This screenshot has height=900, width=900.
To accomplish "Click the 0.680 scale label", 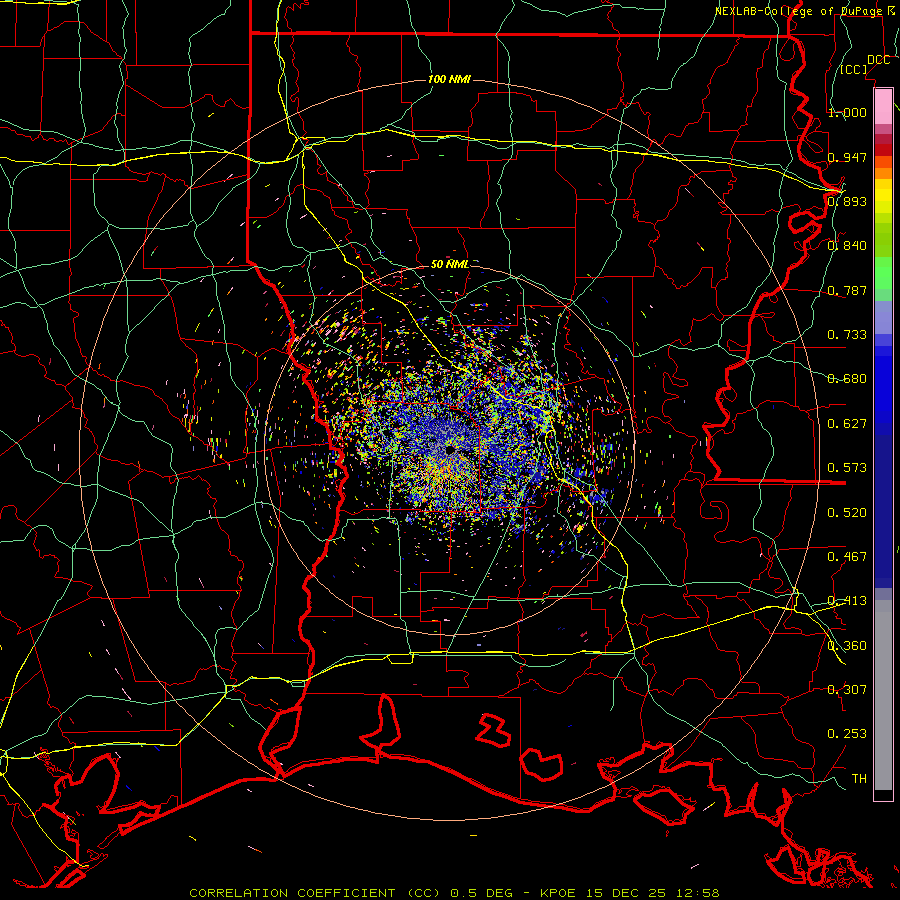I will click(x=847, y=379).
